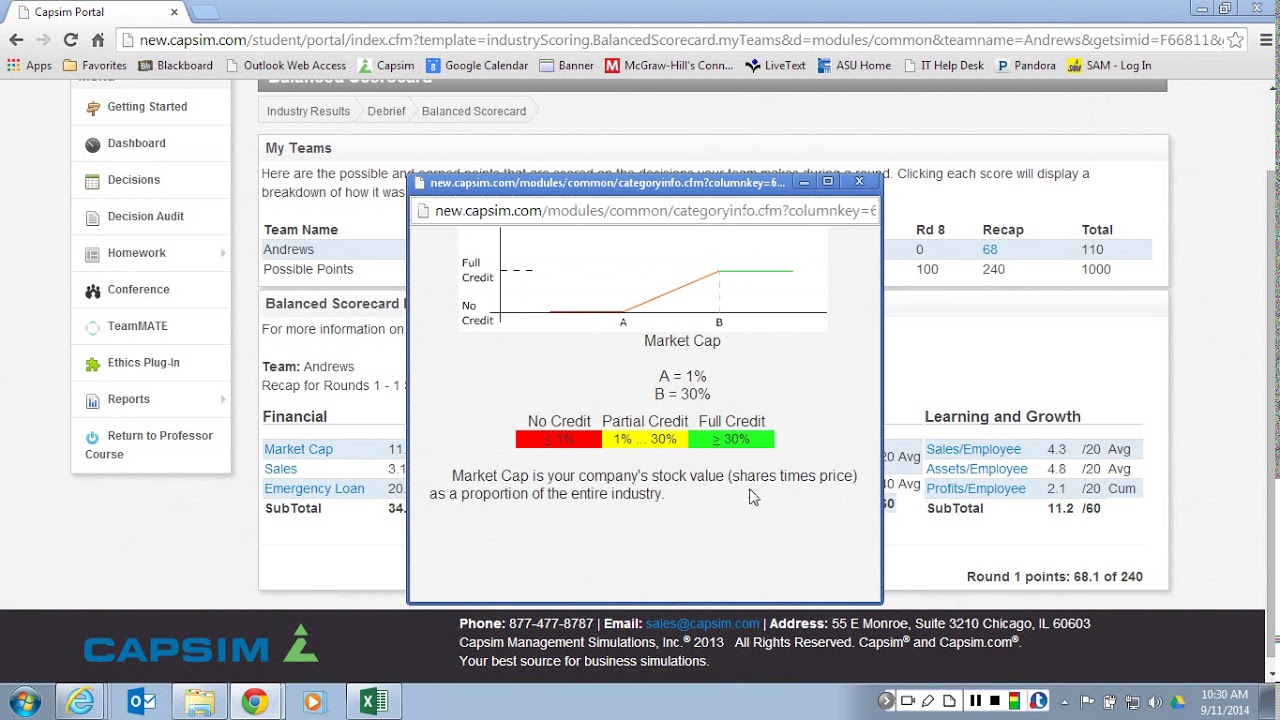This screenshot has width=1280, height=720.
Task: Bookmark this page with star icon
Action: pos(1235,40)
